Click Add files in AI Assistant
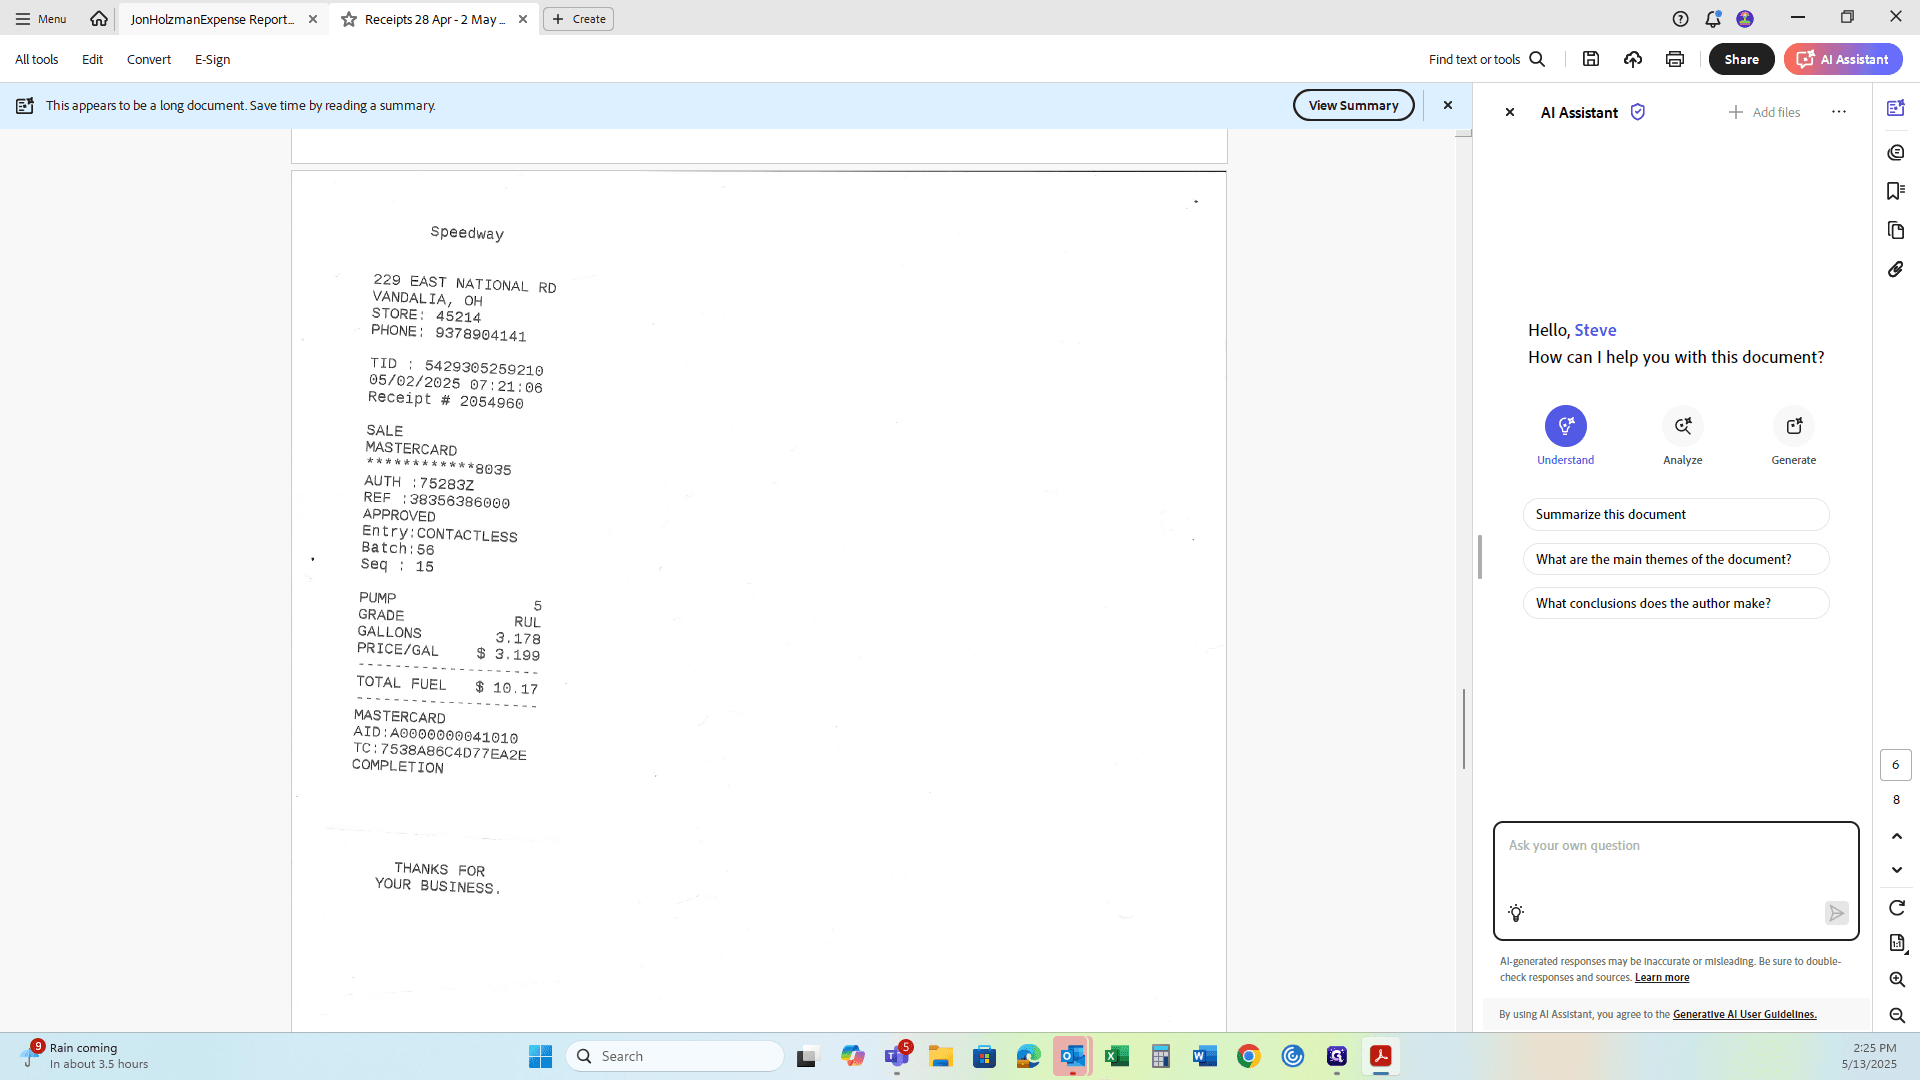Viewport: 1920px width, 1080px height. (x=1764, y=112)
